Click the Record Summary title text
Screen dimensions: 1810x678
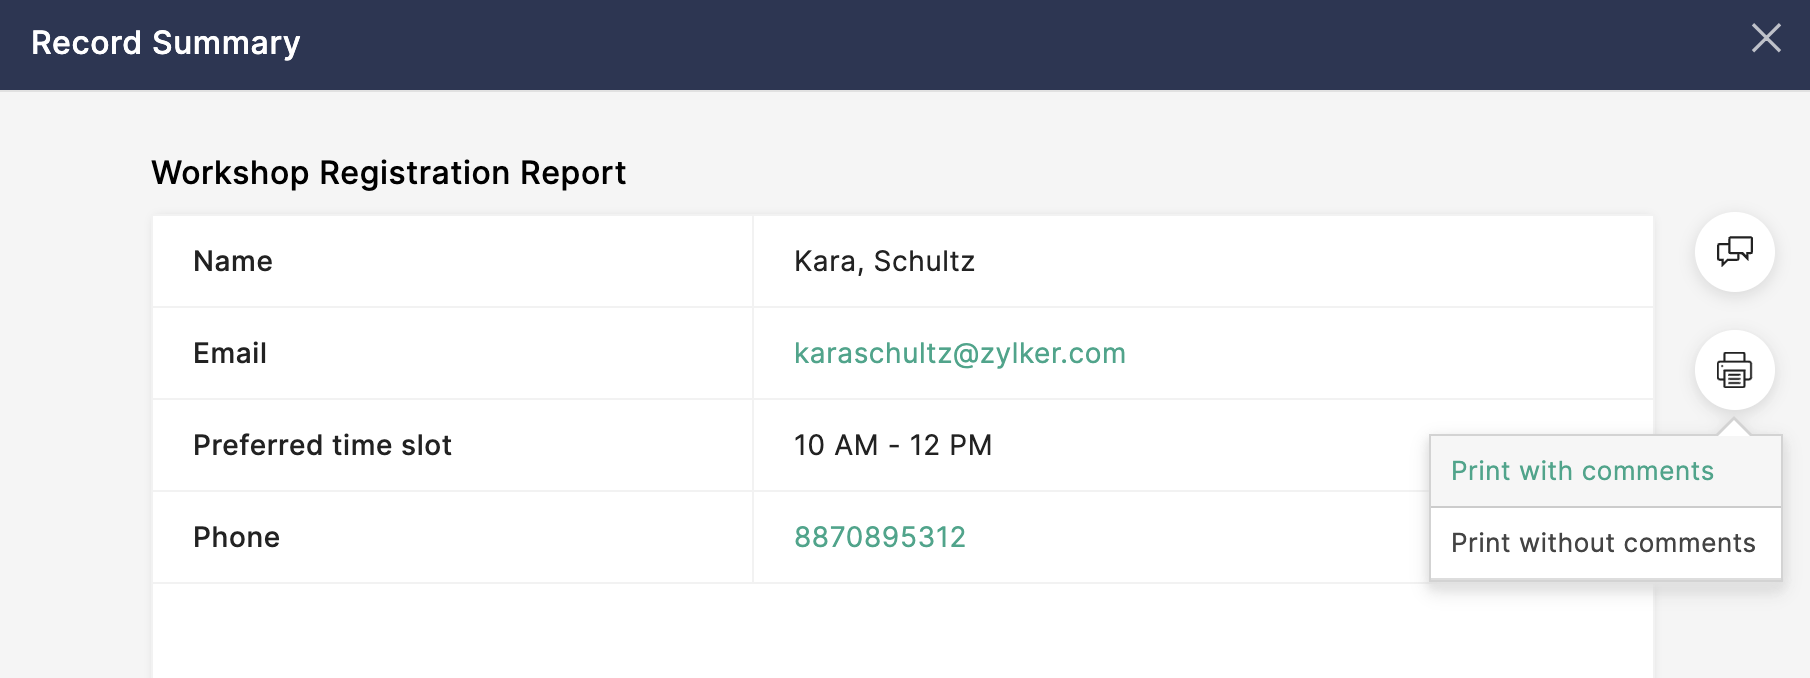pyautogui.click(x=165, y=43)
